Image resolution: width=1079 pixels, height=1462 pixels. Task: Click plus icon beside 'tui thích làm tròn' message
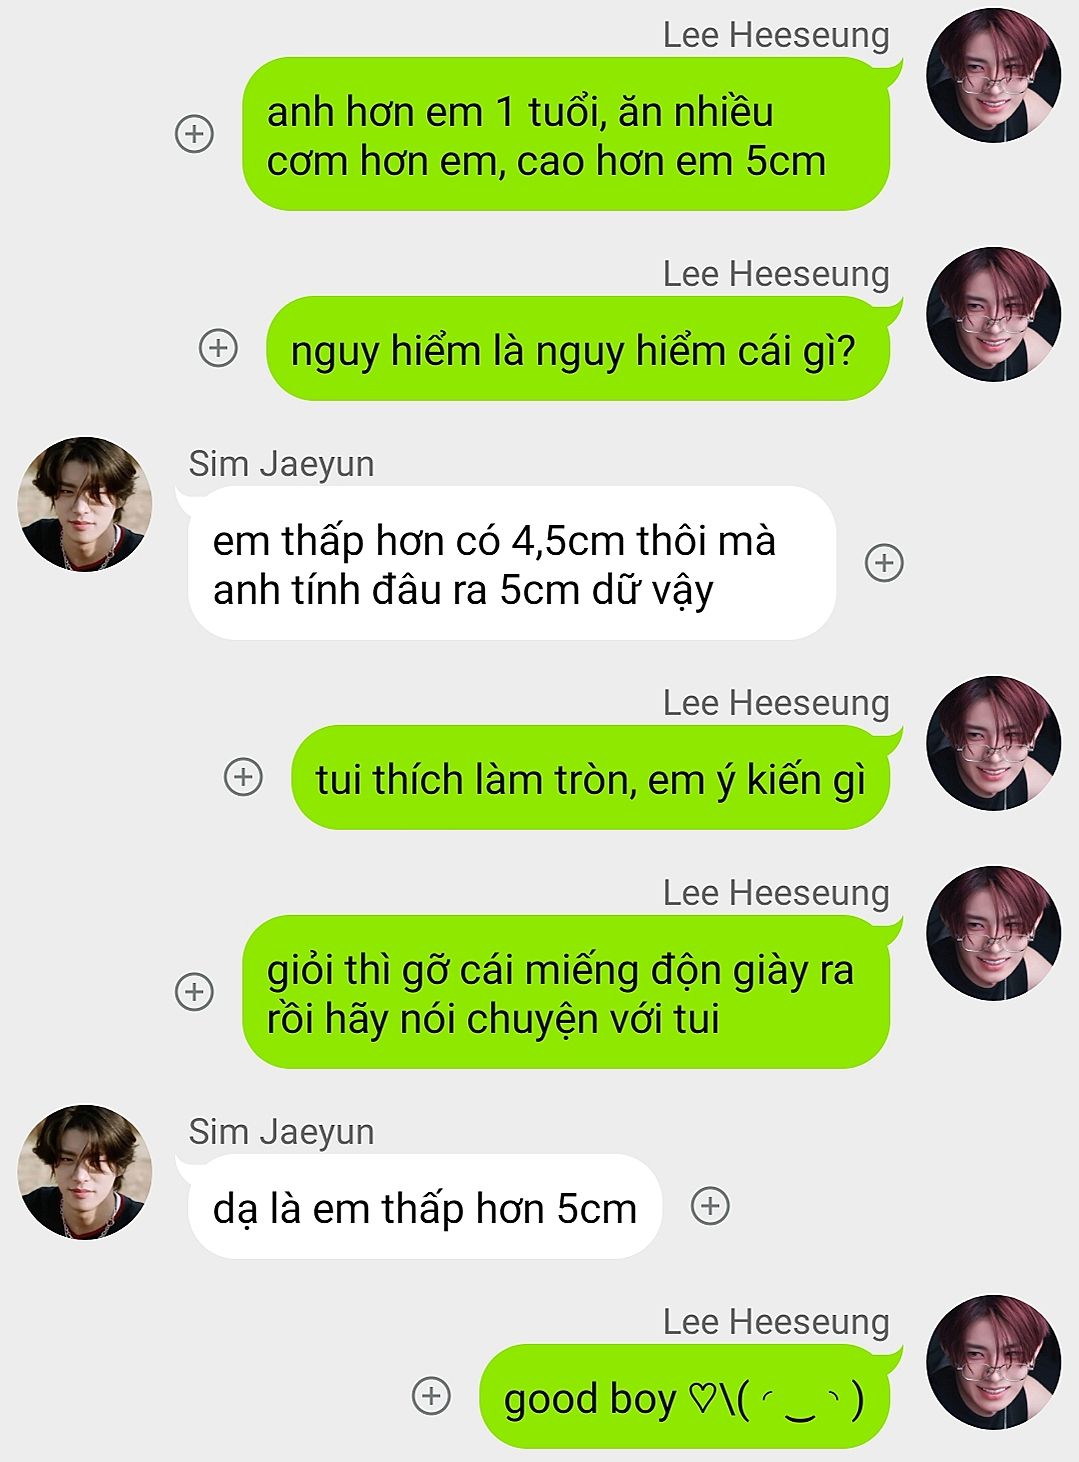[x=243, y=777]
